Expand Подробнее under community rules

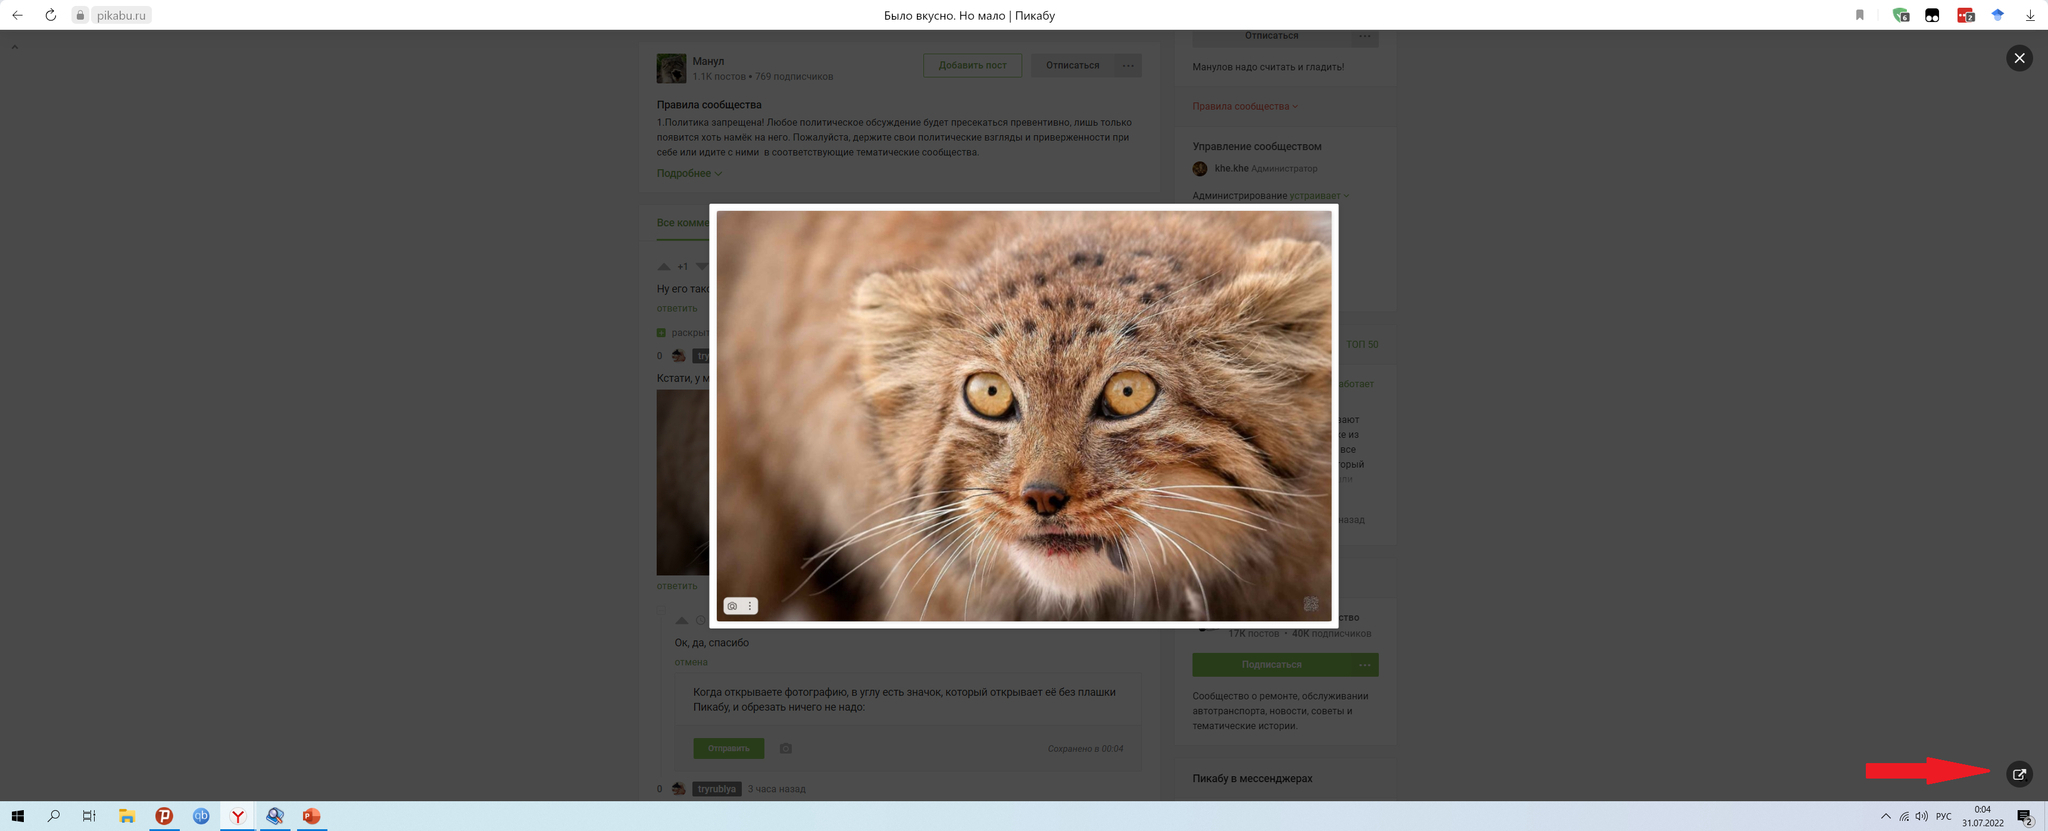[688, 174]
